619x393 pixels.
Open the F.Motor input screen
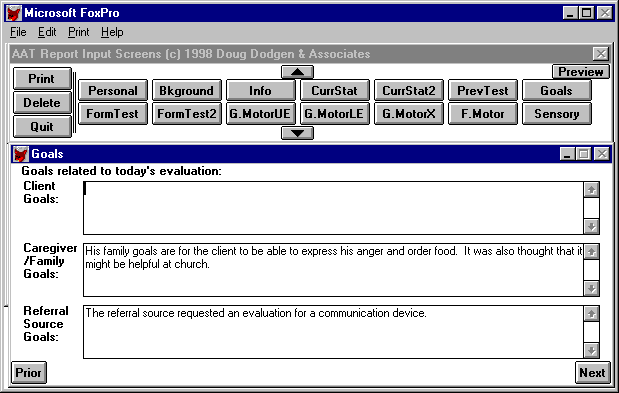(482, 114)
